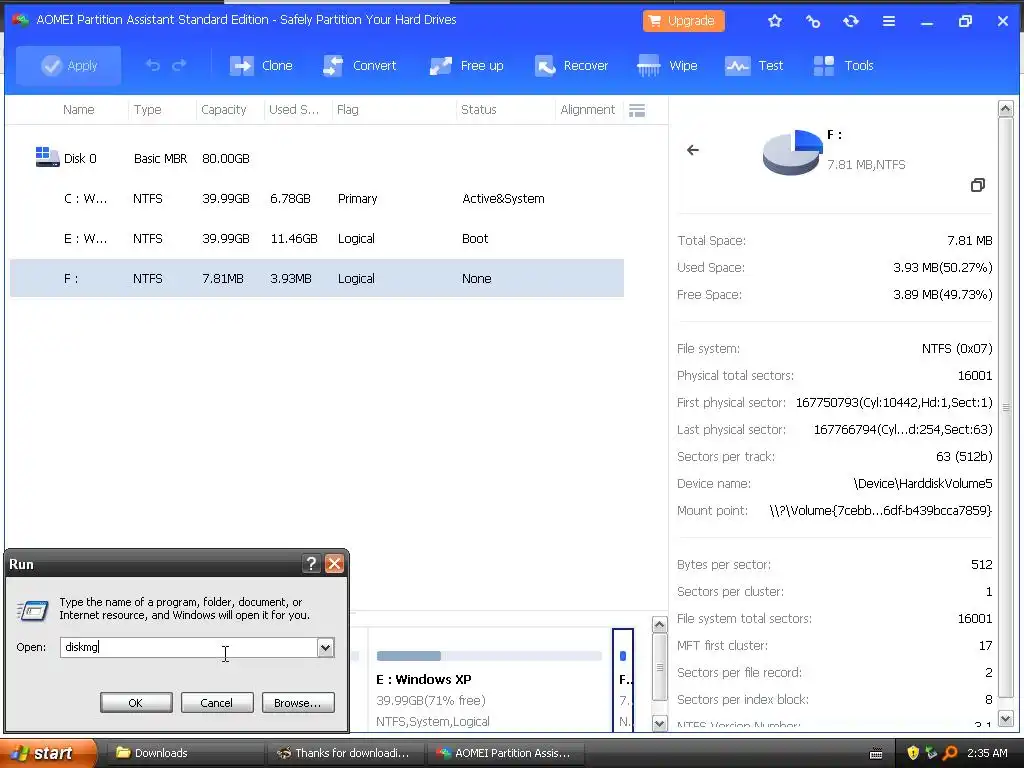Image resolution: width=1024 pixels, height=768 pixels.
Task: Click properties panel scrollbar down arrow
Action: (x=1006, y=718)
